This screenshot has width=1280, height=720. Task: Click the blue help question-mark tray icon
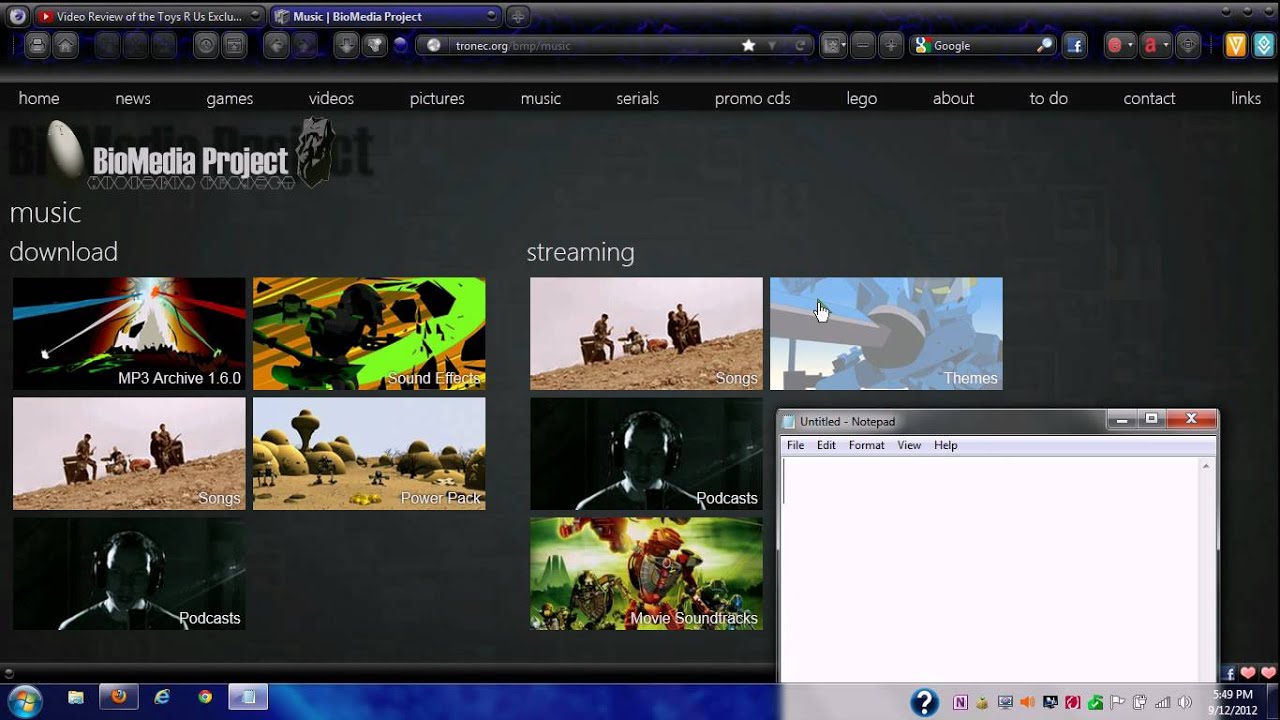924,702
